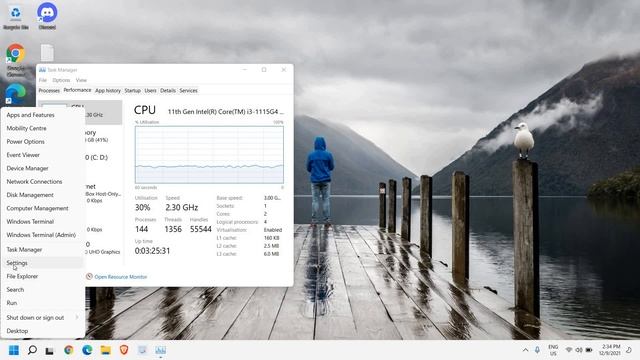This screenshot has width=640, height=360.
Task: Open the Recycle Bin desktop icon
Action: pyautogui.click(x=16, y=17)
